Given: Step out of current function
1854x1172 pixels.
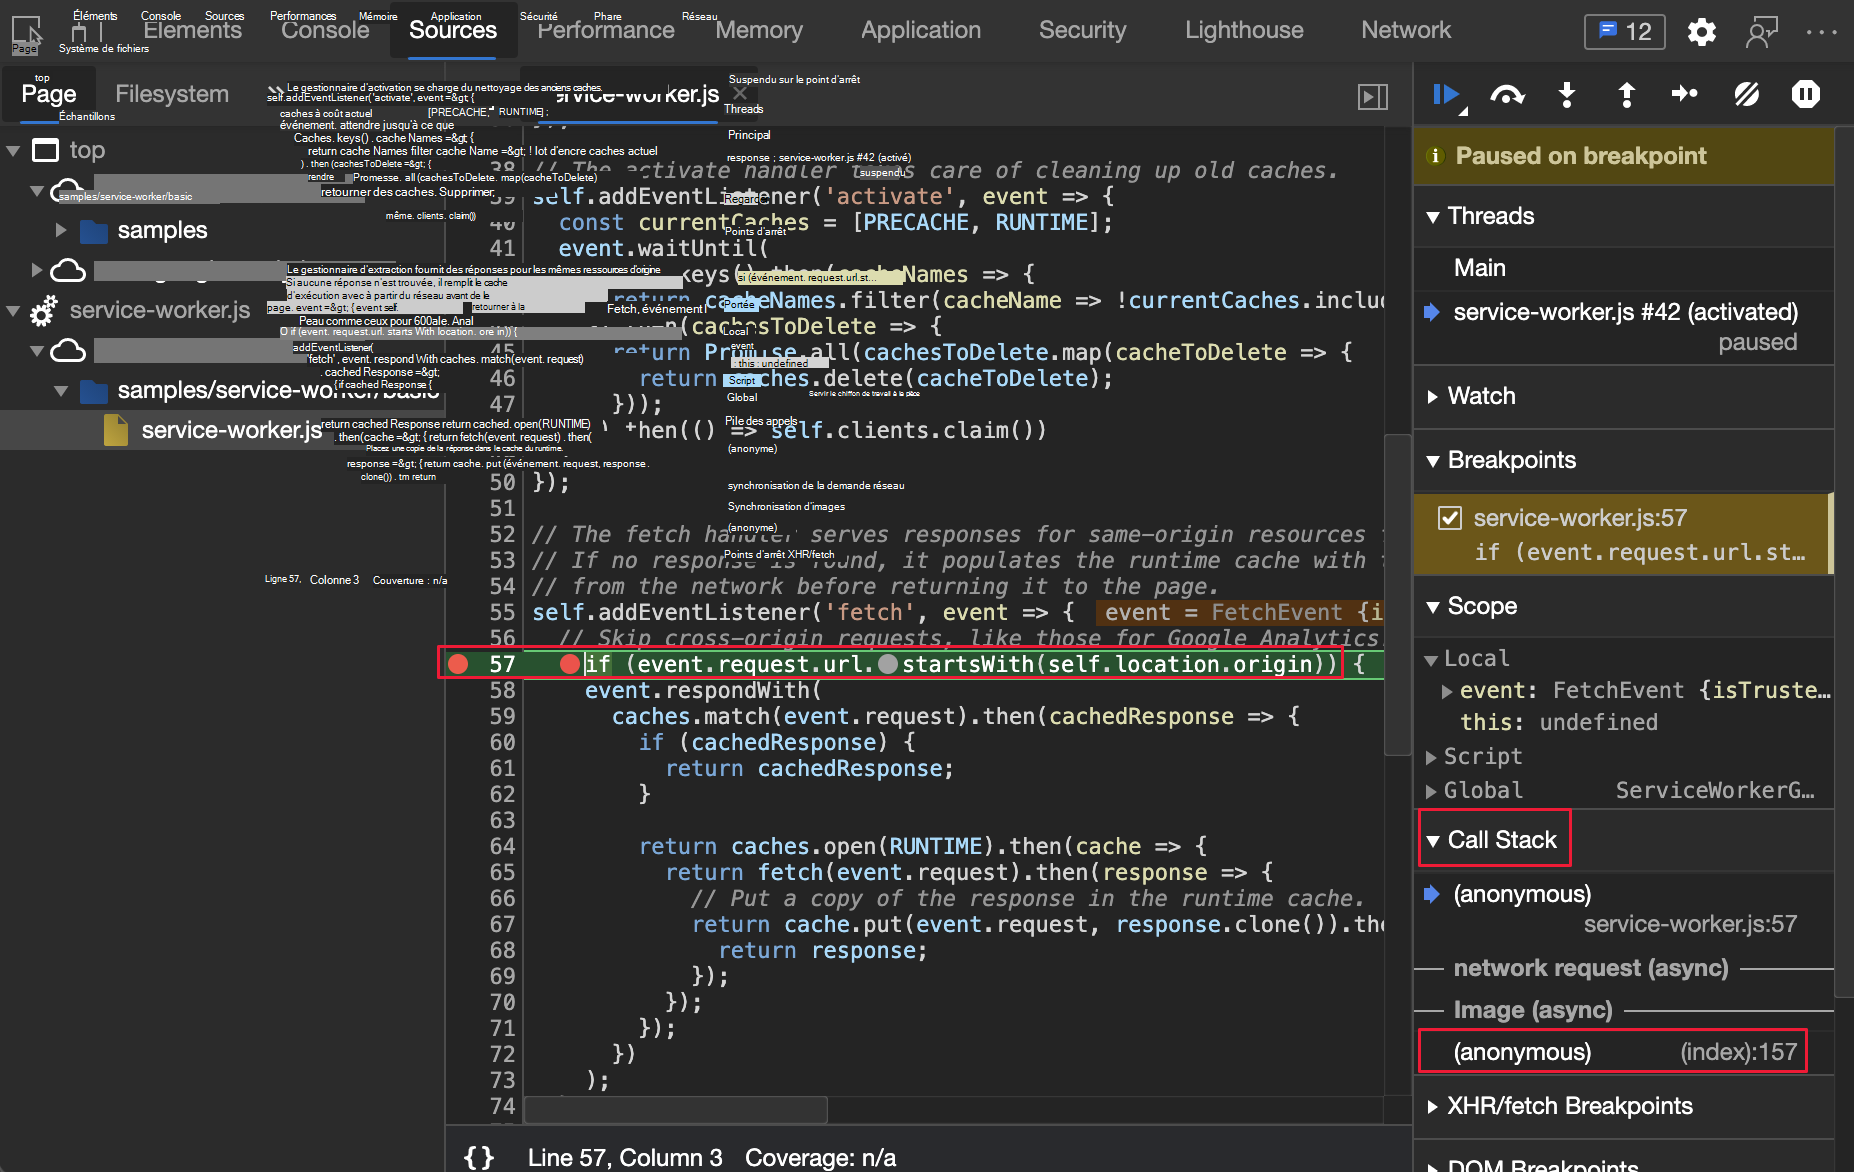Looking at the screenshot, I should [x=1627, y=95].
